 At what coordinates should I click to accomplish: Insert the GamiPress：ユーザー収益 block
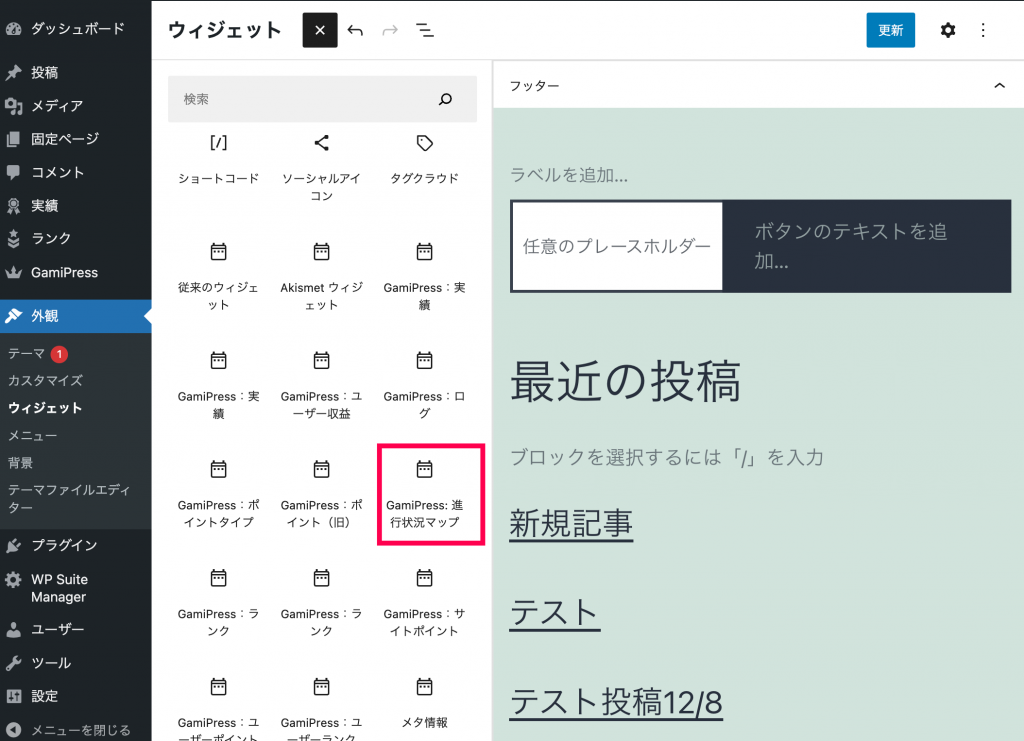(x=321, y=386)
